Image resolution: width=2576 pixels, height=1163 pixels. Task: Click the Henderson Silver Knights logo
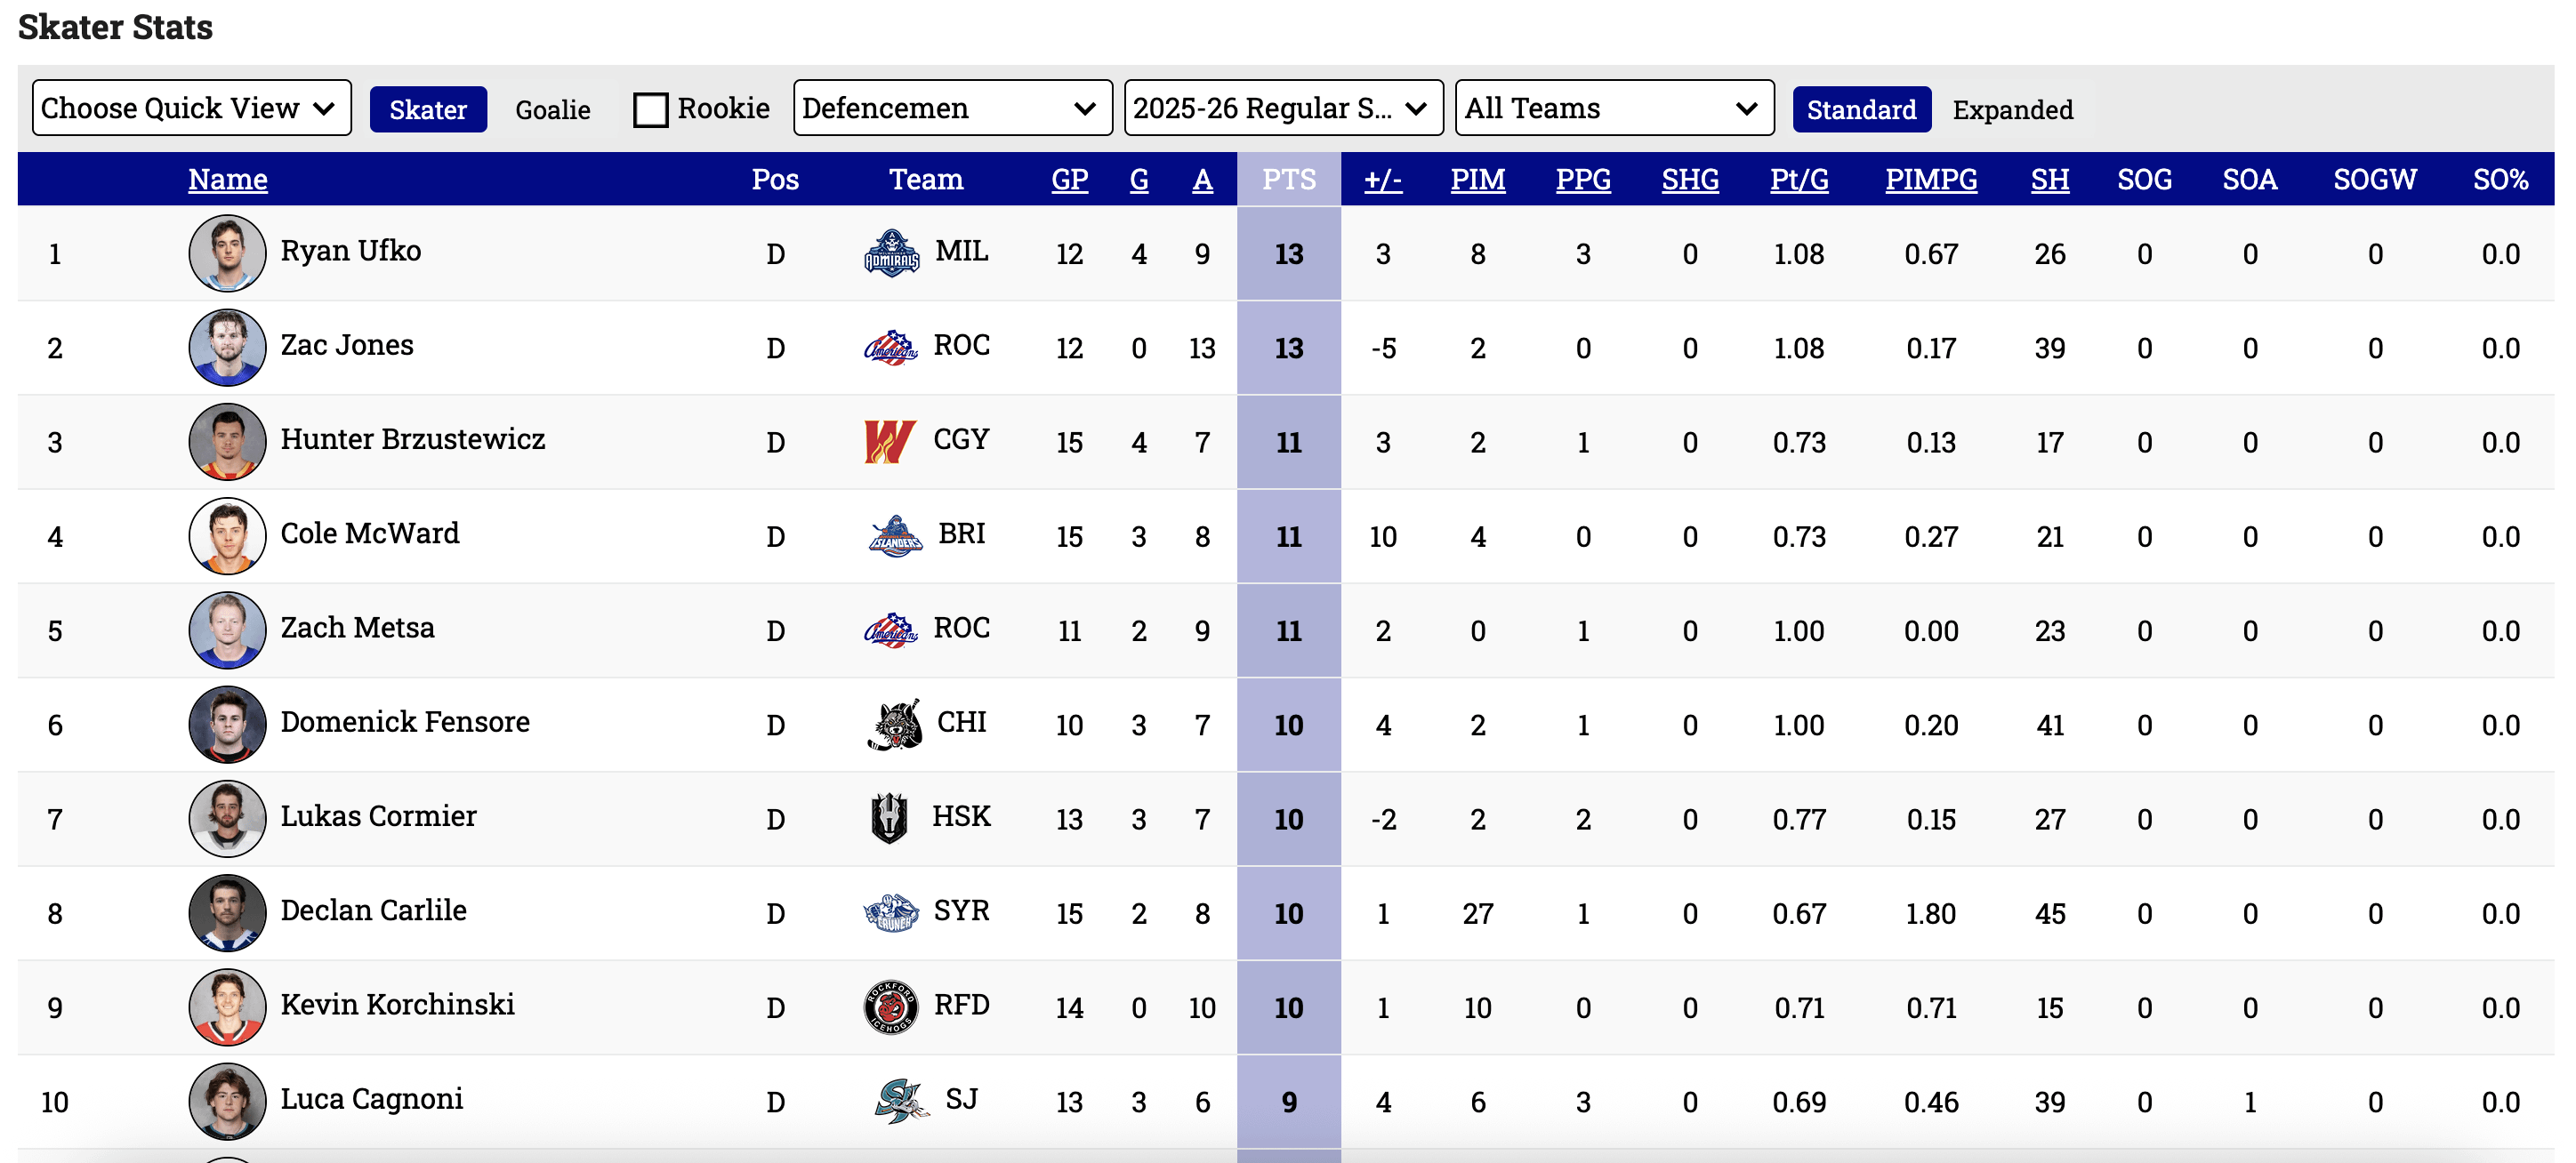click(x=888, y=818)
